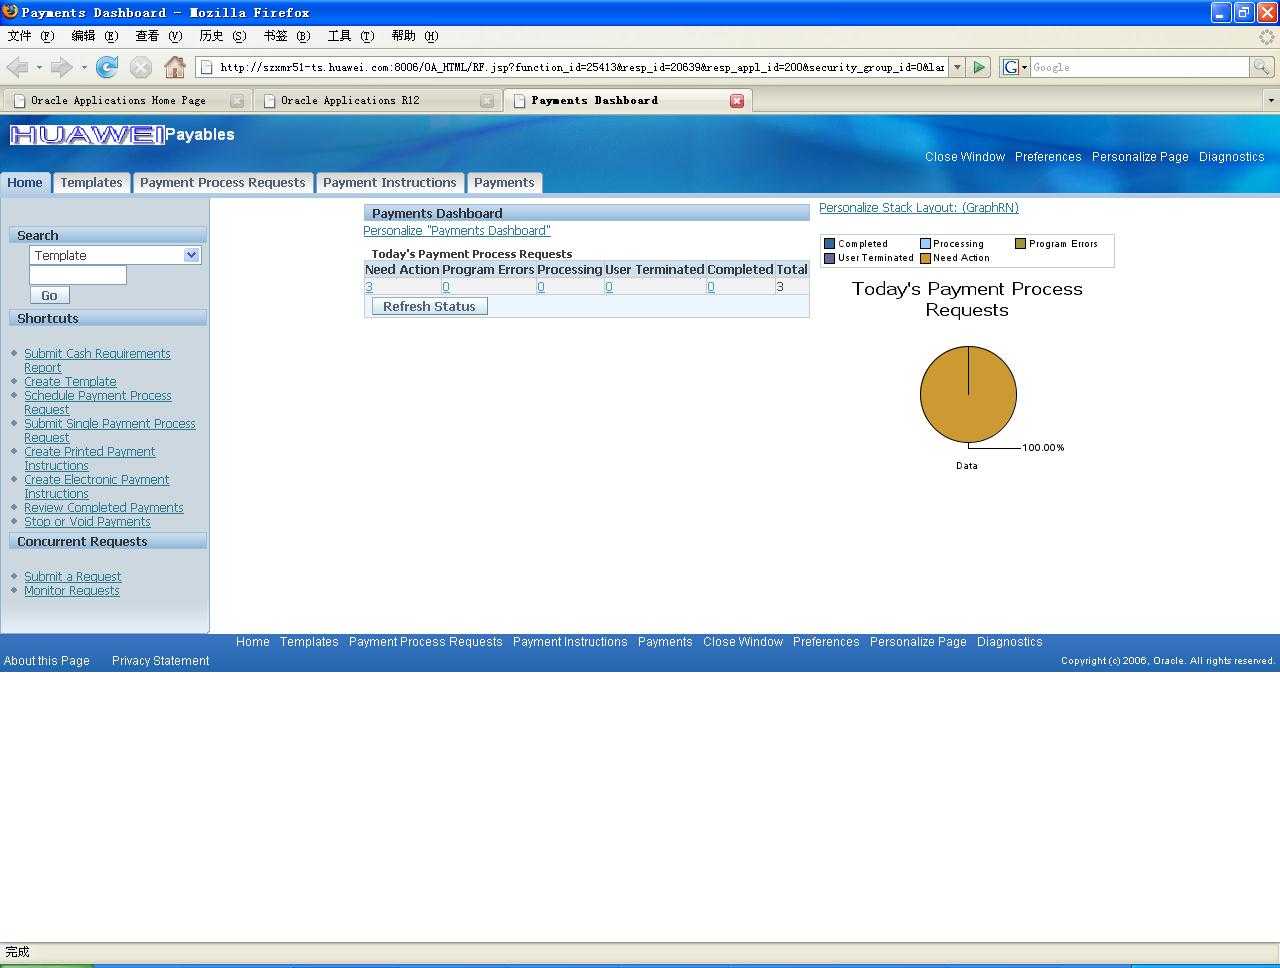This screenshot has height=968, width=1280.
Task: Click the Program Errors count link
Action: click(x=446, y=287)
